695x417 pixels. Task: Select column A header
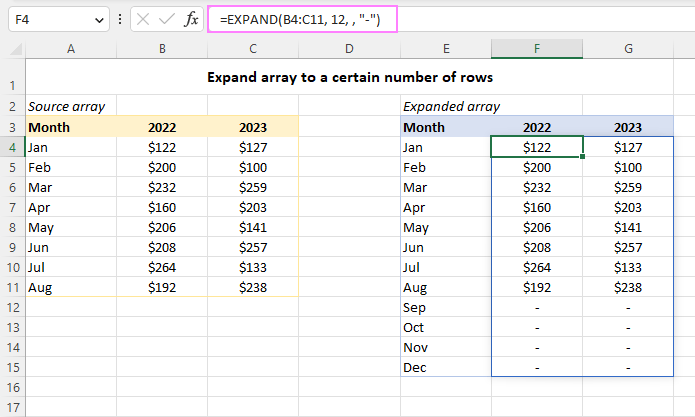pos(71,49)
